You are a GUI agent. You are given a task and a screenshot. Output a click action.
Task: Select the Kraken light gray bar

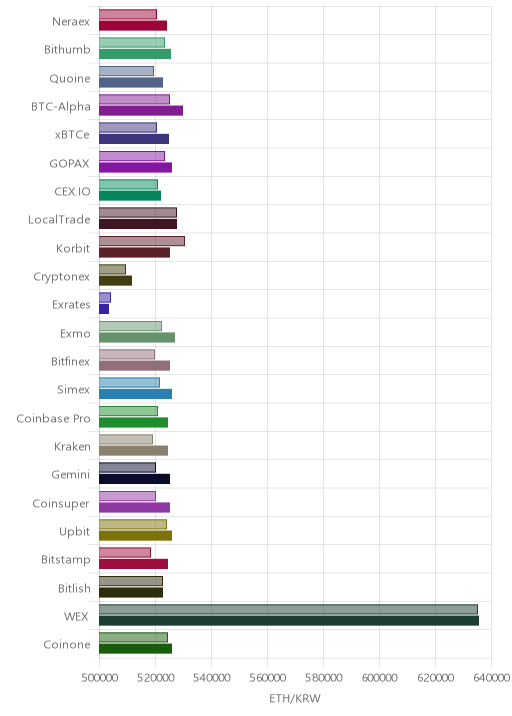tap(126, 439)
